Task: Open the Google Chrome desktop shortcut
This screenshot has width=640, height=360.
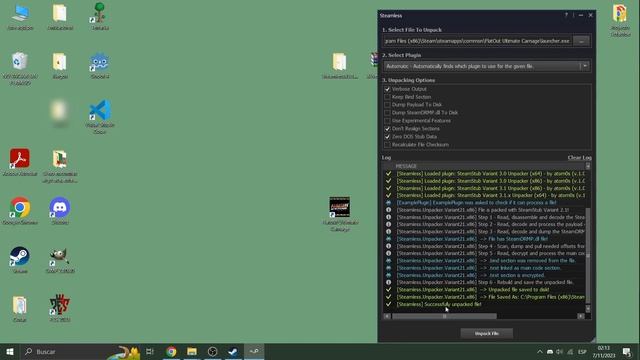Action: coord(20,211)
